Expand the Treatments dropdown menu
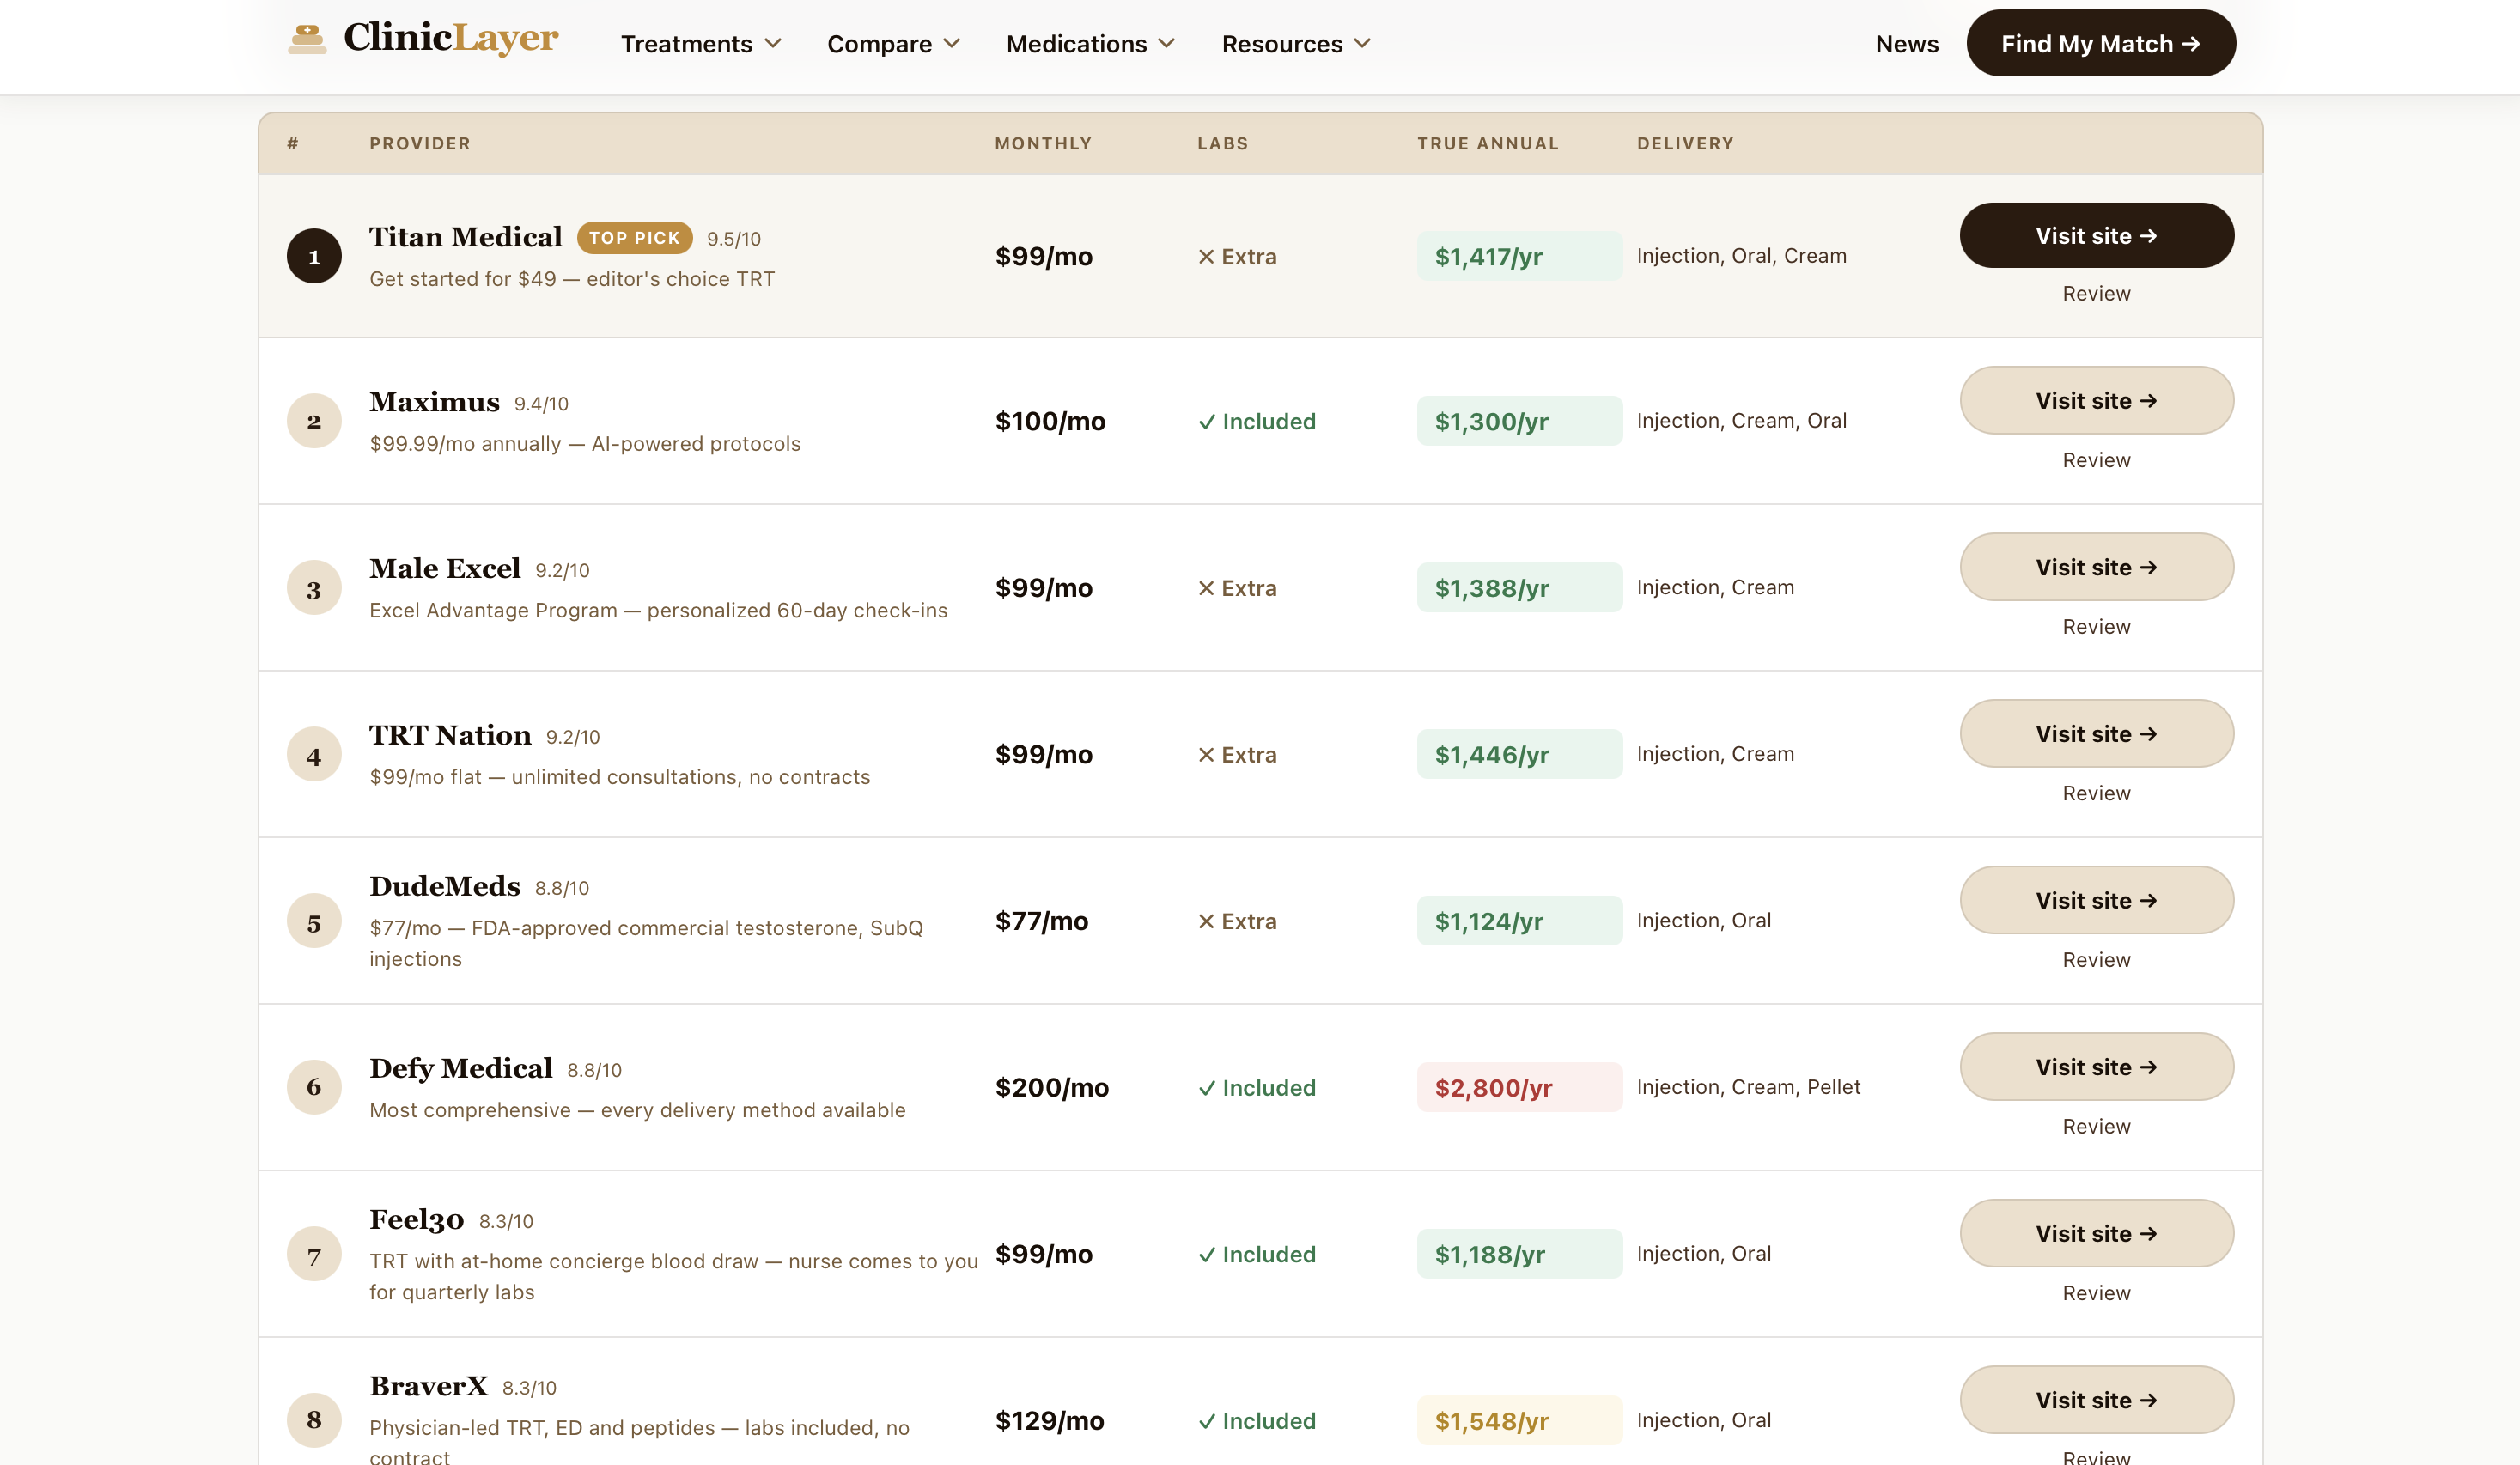 (700, 44)
